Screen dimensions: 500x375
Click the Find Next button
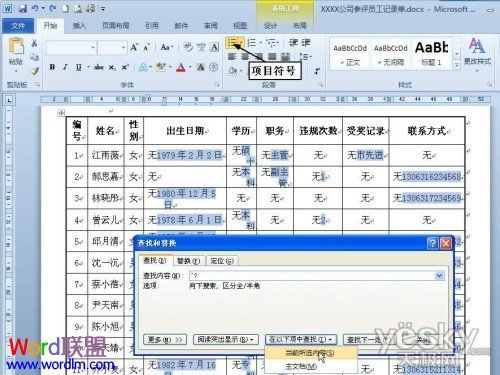coord(366,340)
